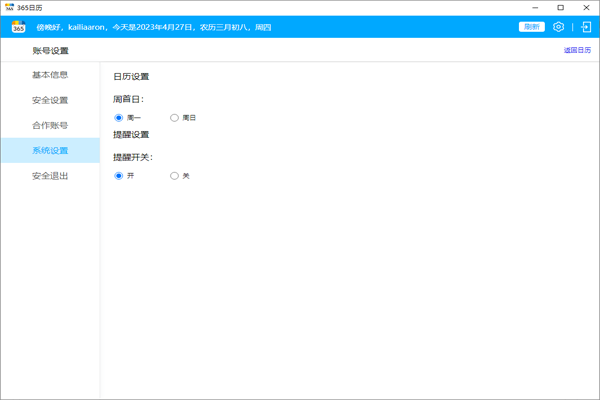
Task: Open the 基本信息 tab in sidebar
Action: pos(50,75)
